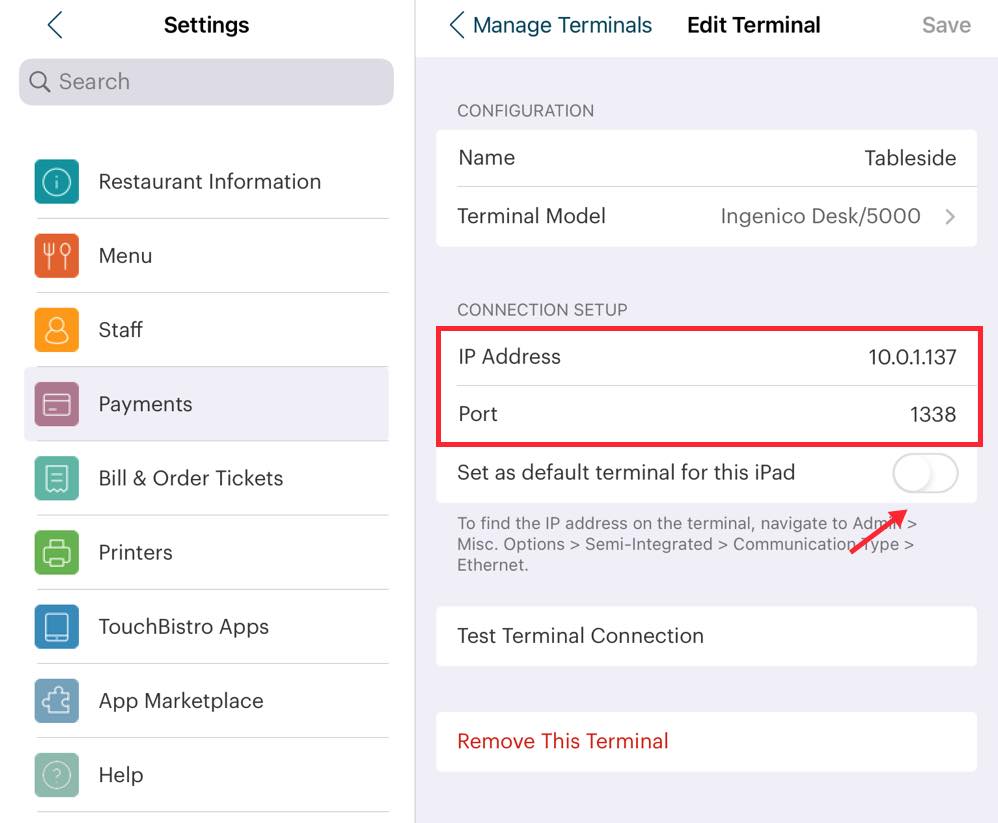Expand Terminal Model selection chevron
The width and height of the screenshot is (998, 823).
950,216
